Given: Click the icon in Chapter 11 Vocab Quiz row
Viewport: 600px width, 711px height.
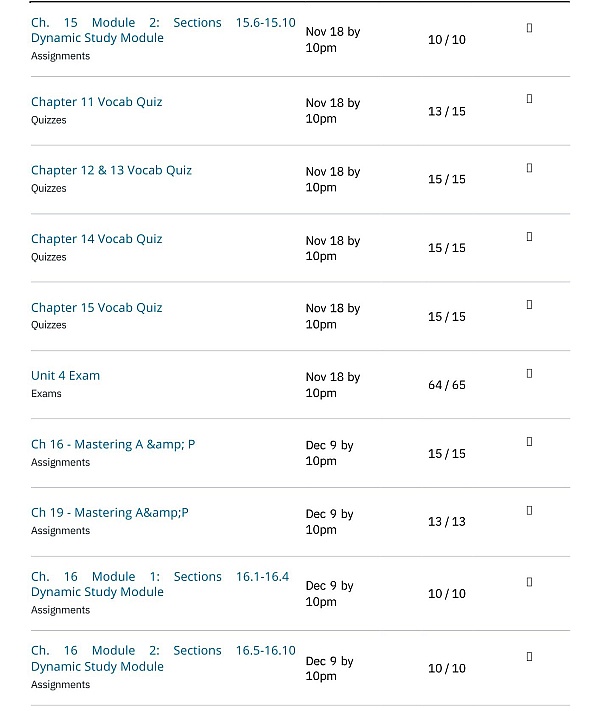Looking at the screenshot, I should point(529,99).
